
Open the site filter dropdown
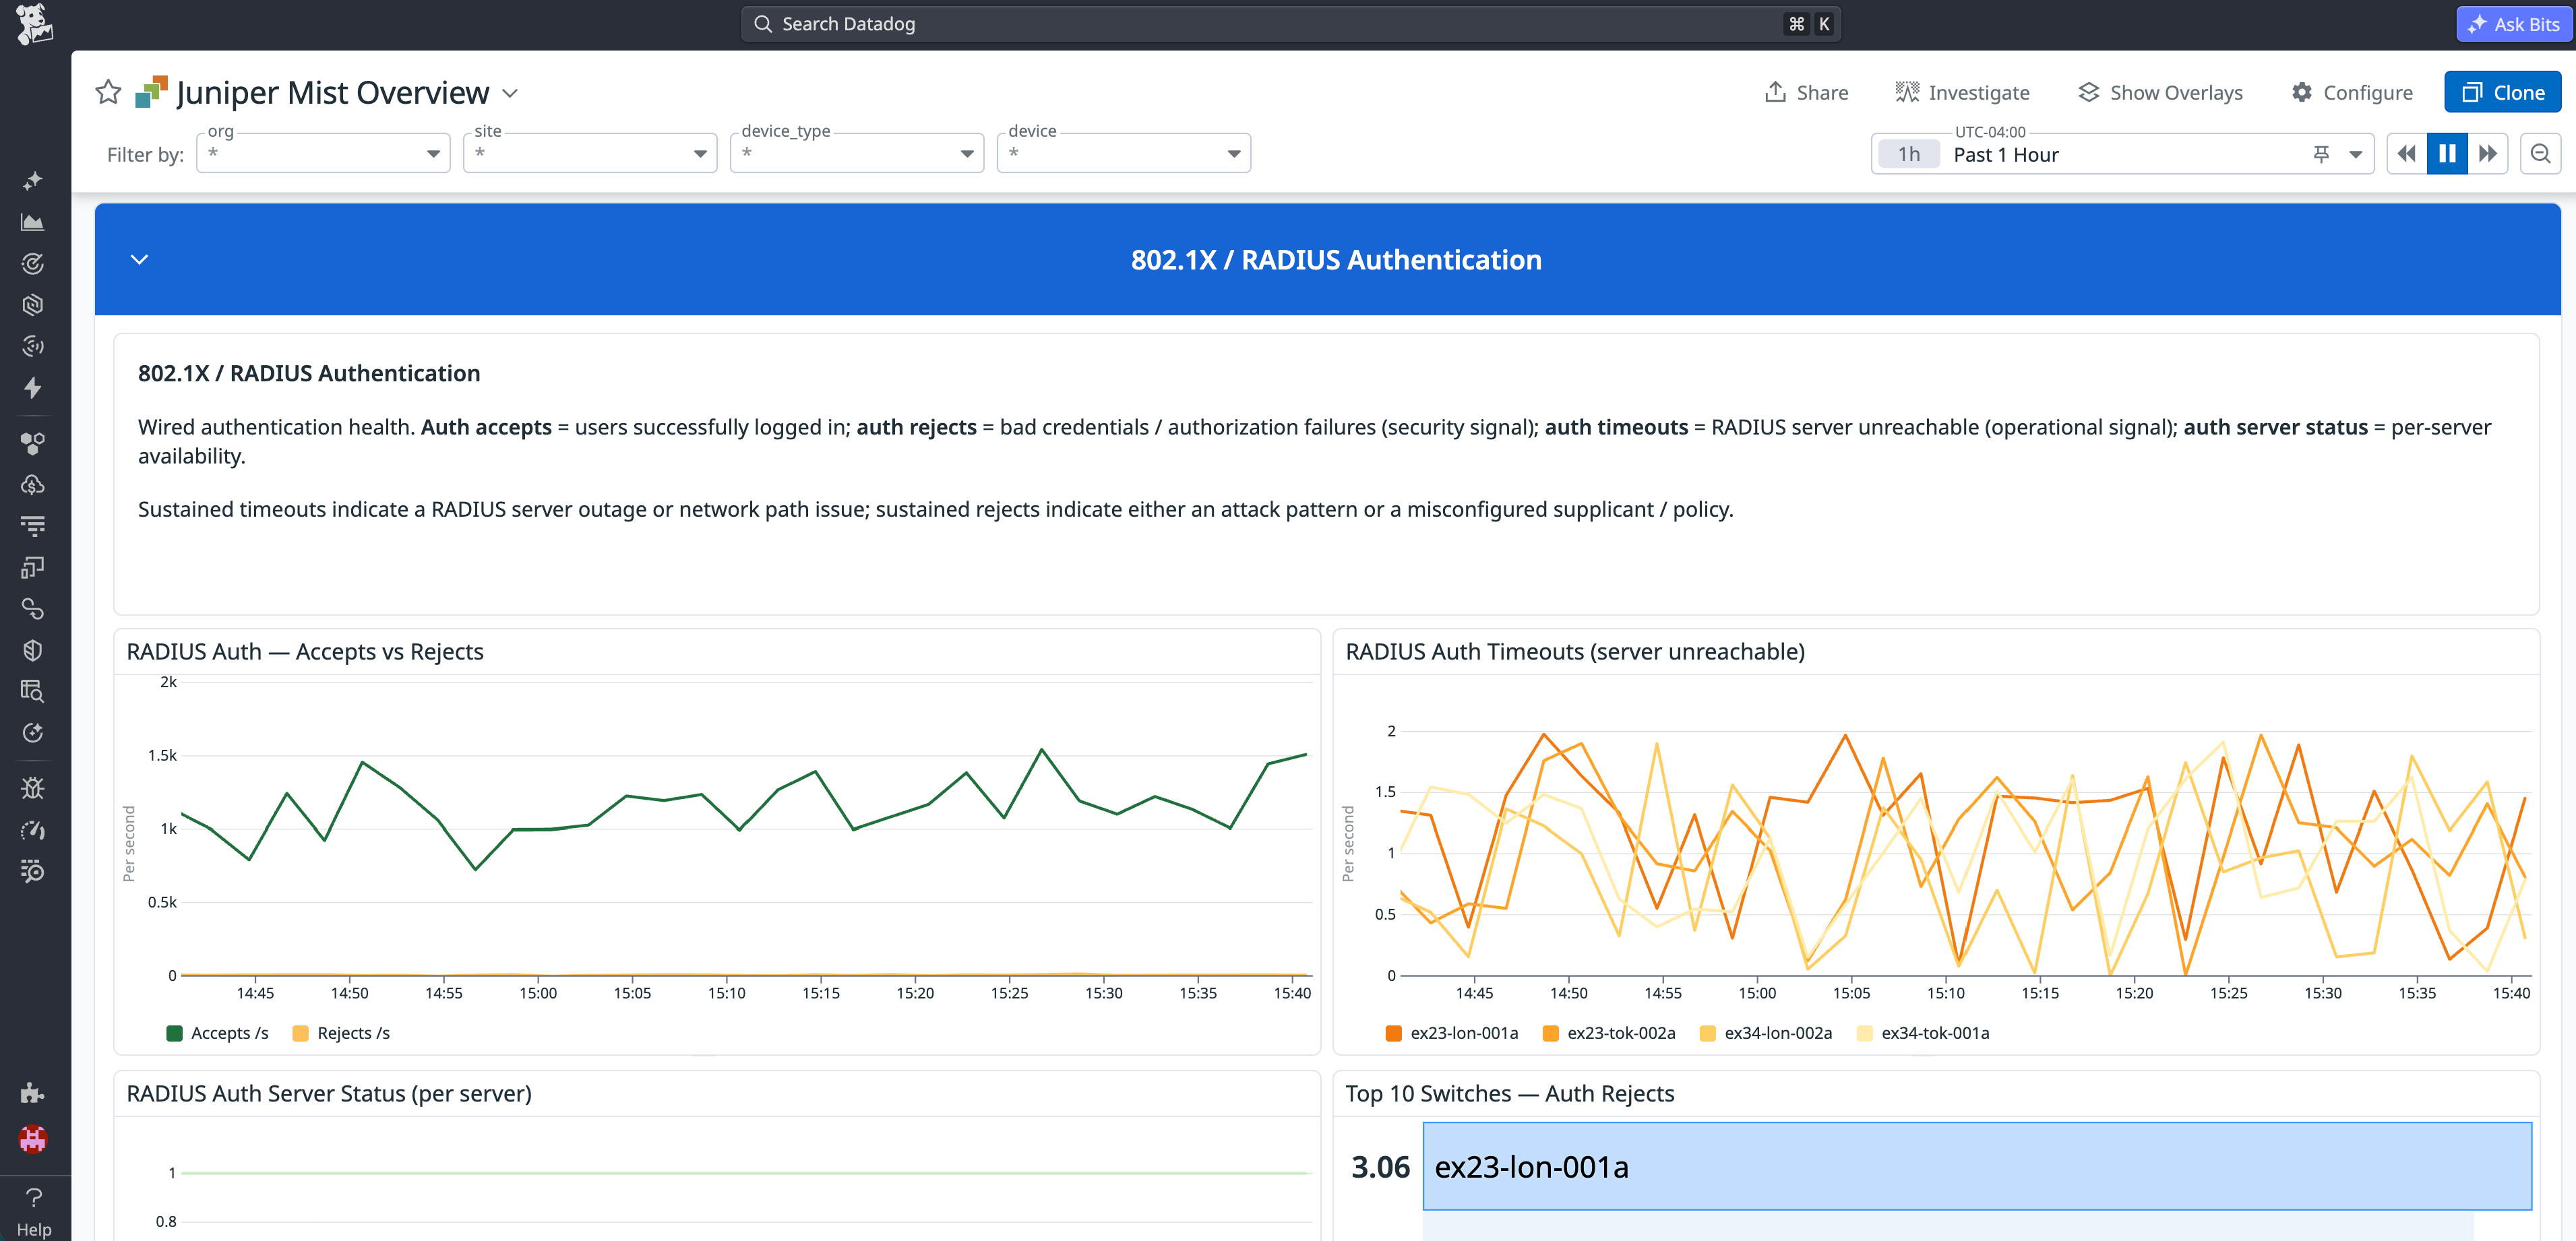point(590,153)
